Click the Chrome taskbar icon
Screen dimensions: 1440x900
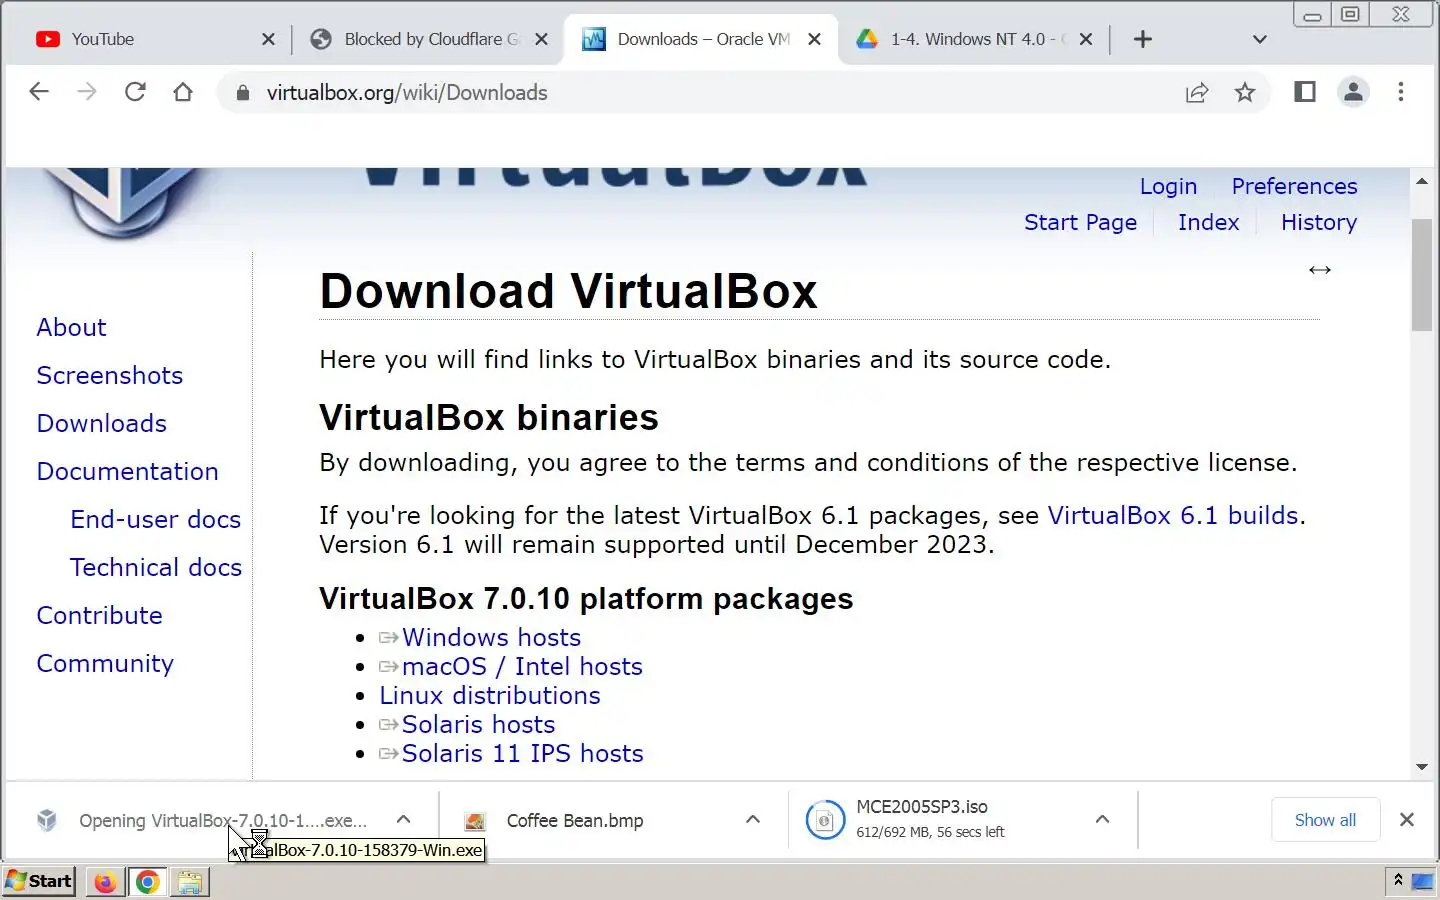tap(148, 882)
